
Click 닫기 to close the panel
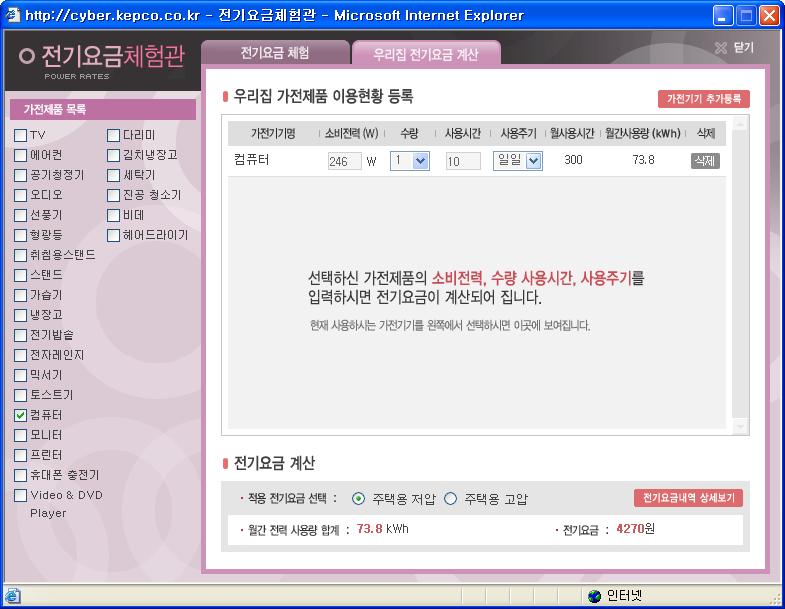[x=735, y=48]
